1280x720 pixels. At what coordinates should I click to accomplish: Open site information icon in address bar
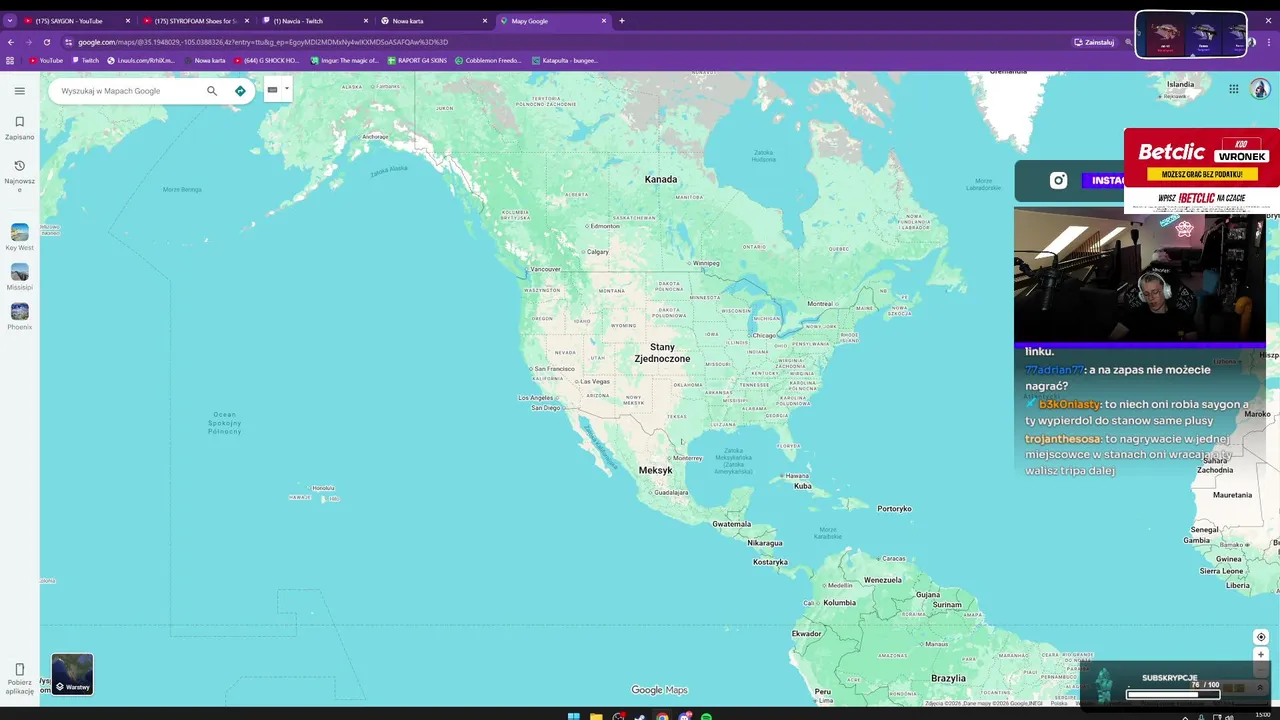pyautogui.click(x=68, y=42)
